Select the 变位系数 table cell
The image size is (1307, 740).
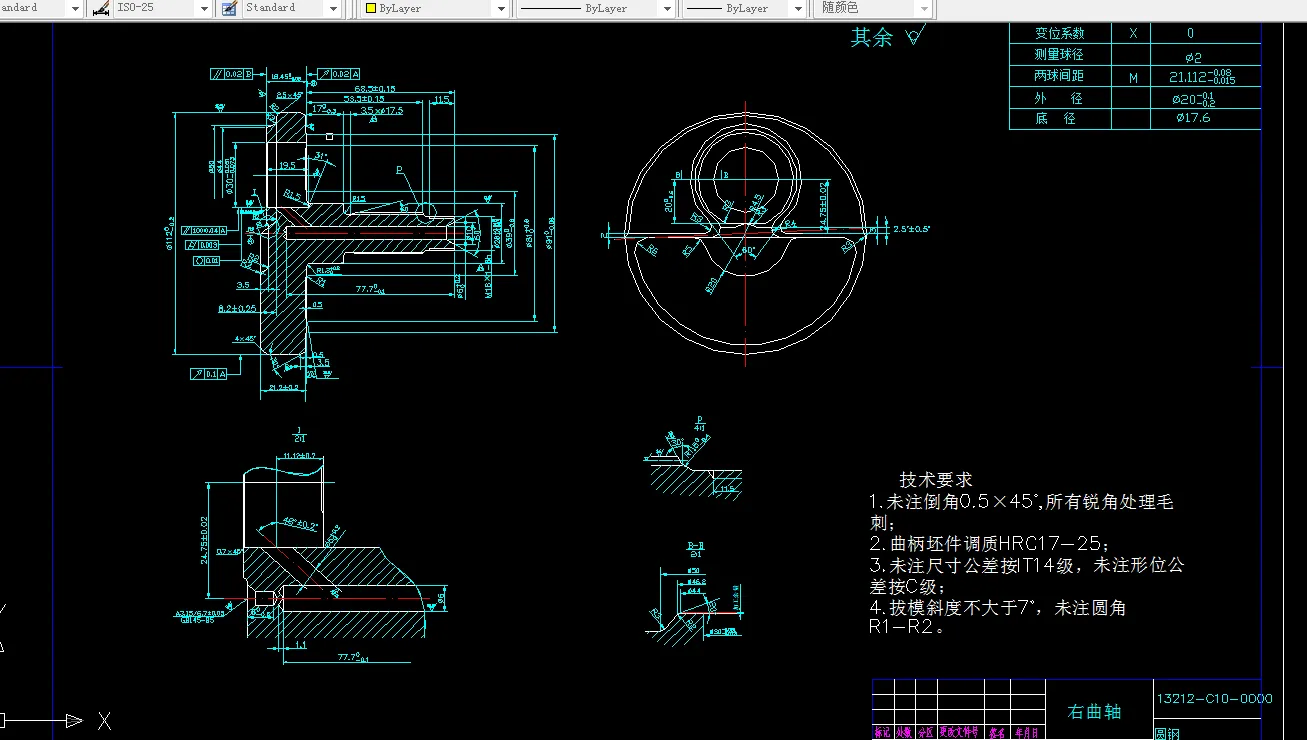tap(1059, 33)
